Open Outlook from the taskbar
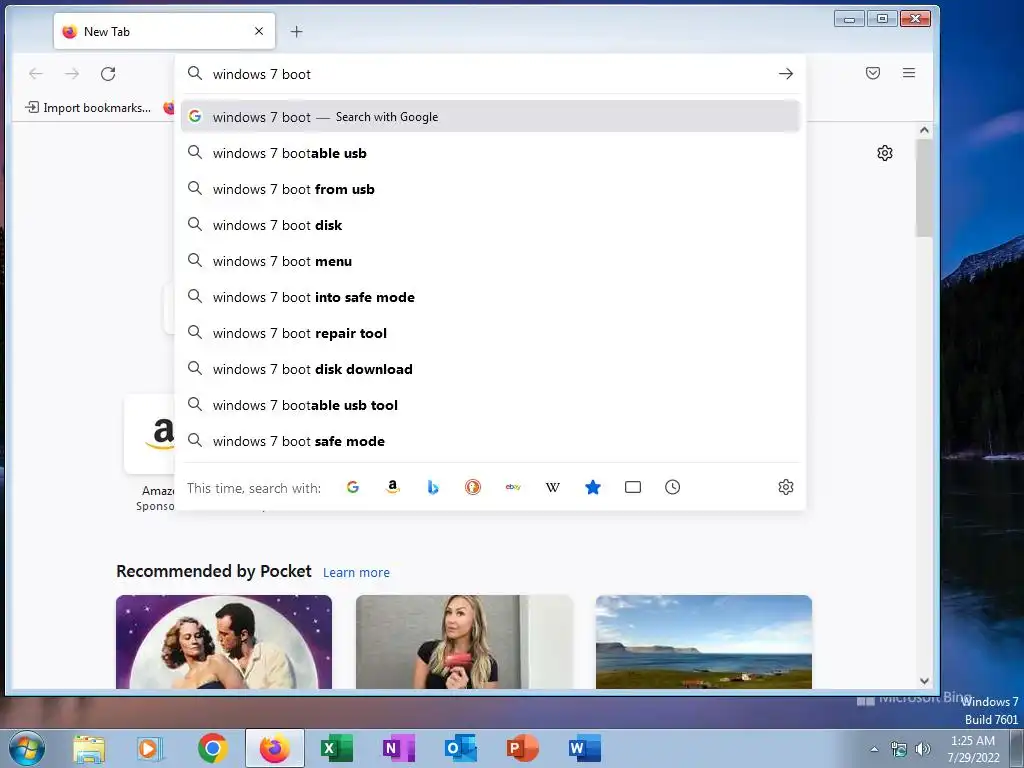Viewport: 1024px width, 768px height. pyautogui.click(x=460, y=748)
